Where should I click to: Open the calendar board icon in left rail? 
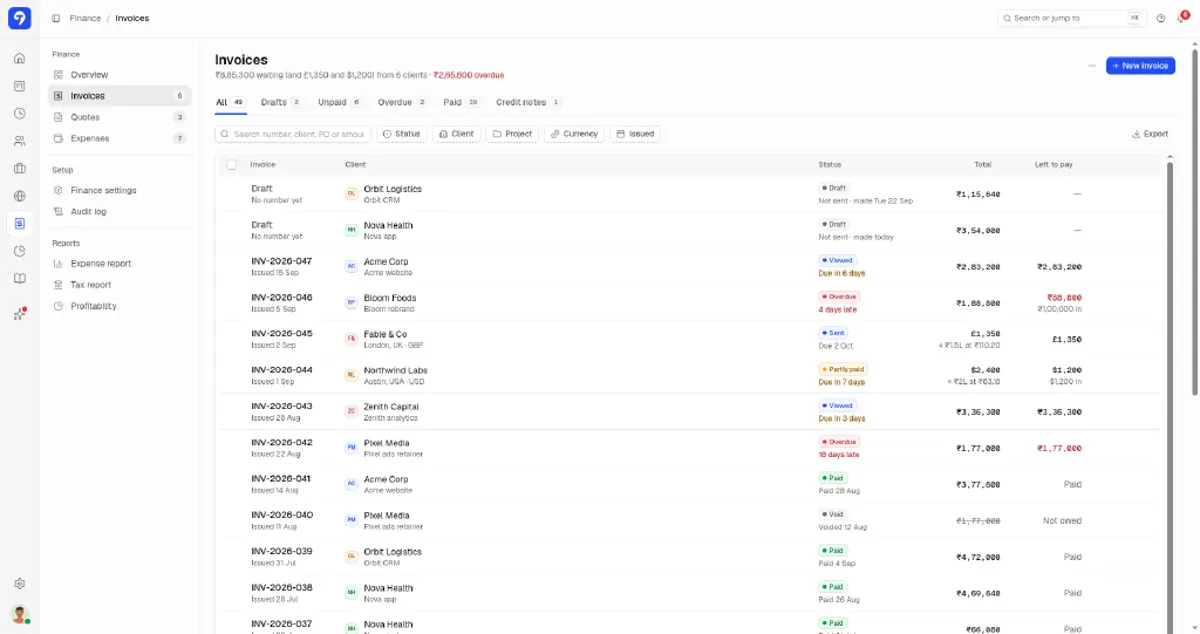click(19, 86)
